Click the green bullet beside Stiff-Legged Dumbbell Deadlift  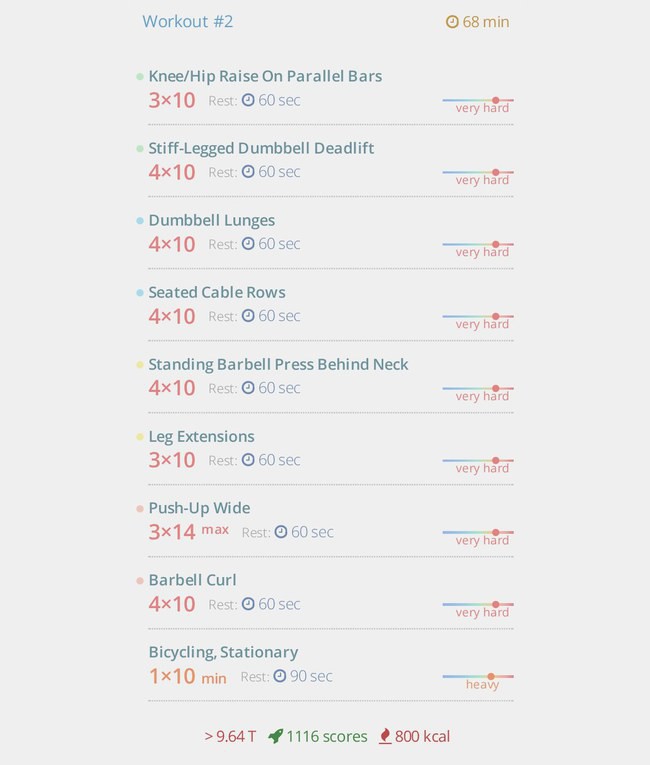pos(140,148)
